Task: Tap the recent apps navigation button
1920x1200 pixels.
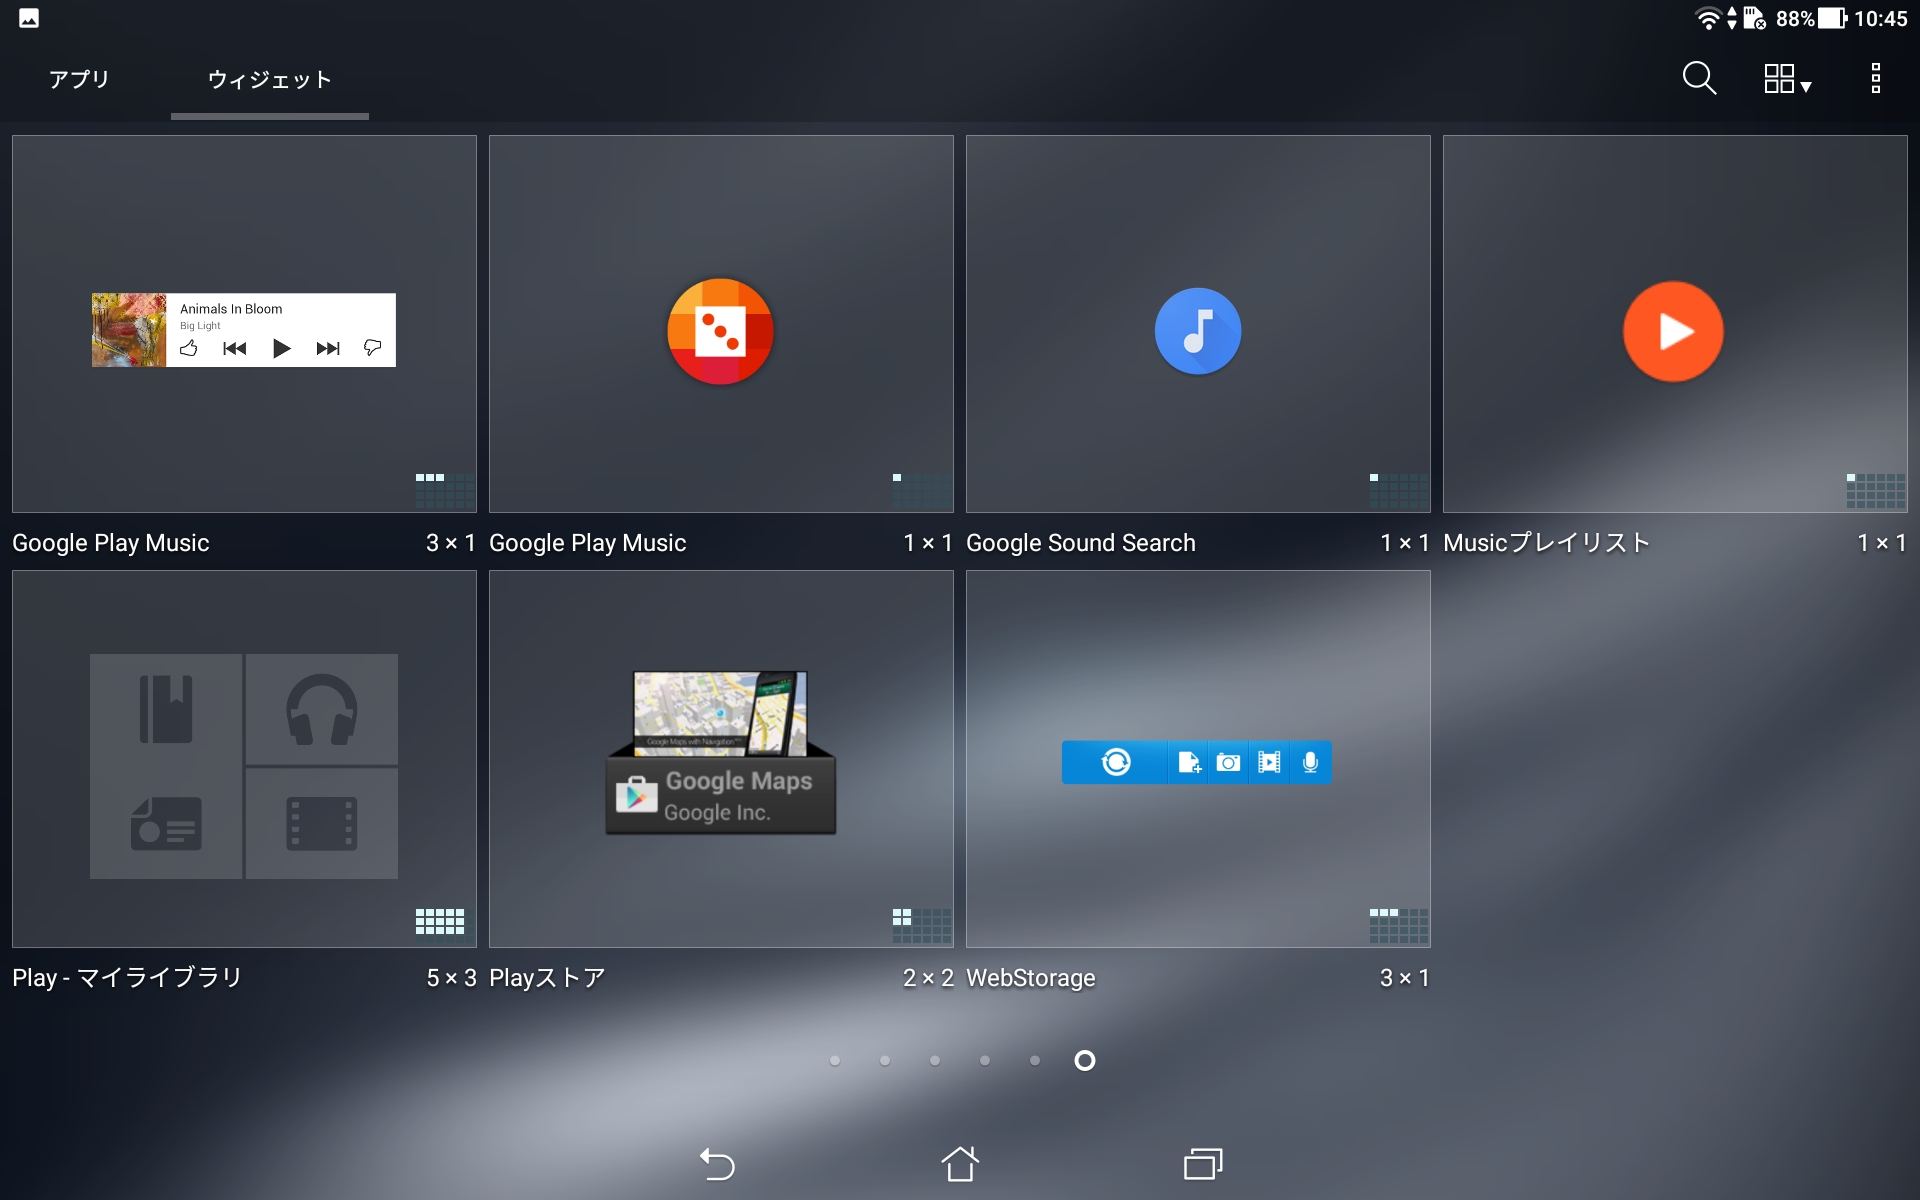Action: pyautogui.click(x=1203, y=1164)
